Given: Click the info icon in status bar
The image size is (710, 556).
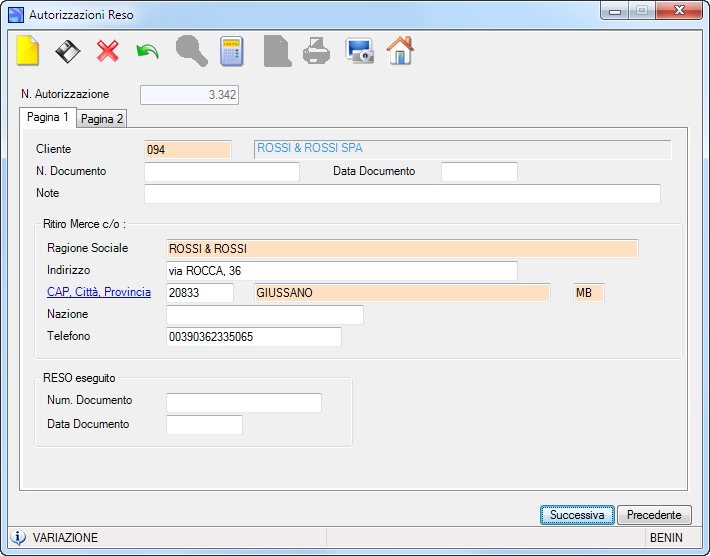Looking at the screenshot, I should 18,537.
